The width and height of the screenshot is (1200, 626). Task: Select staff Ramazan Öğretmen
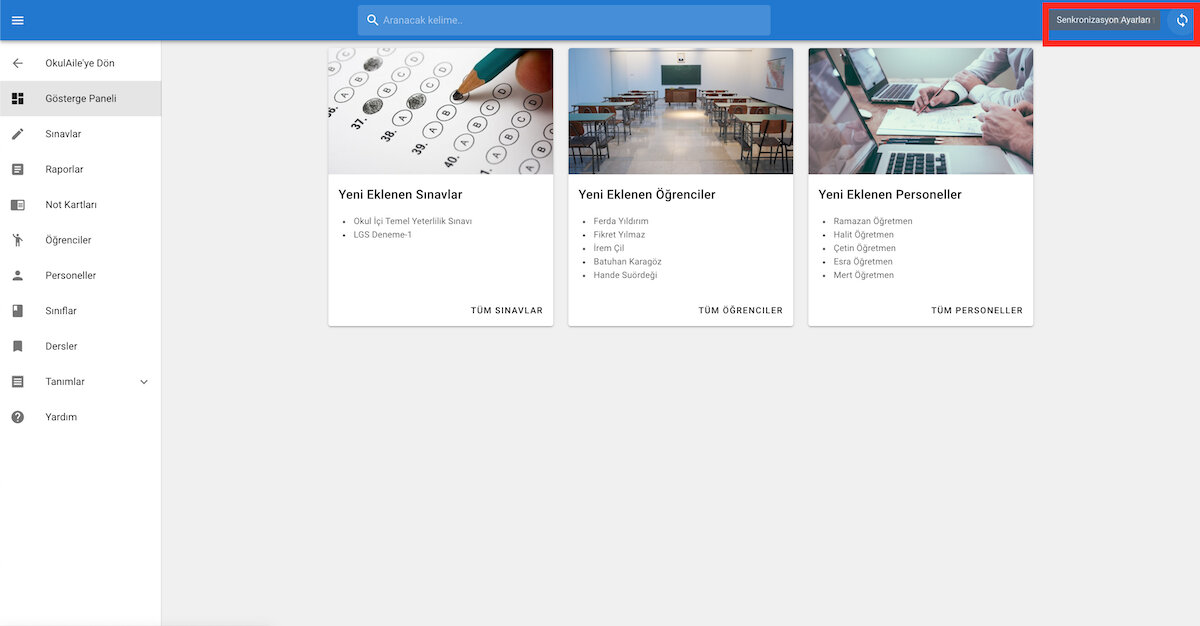(x=873, y=221)
